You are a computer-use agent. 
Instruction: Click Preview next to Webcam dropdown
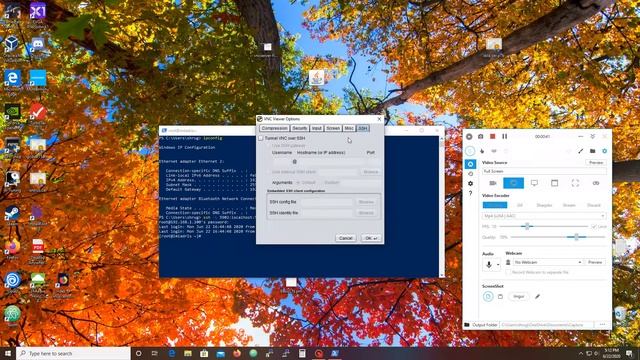pos(595,262)
